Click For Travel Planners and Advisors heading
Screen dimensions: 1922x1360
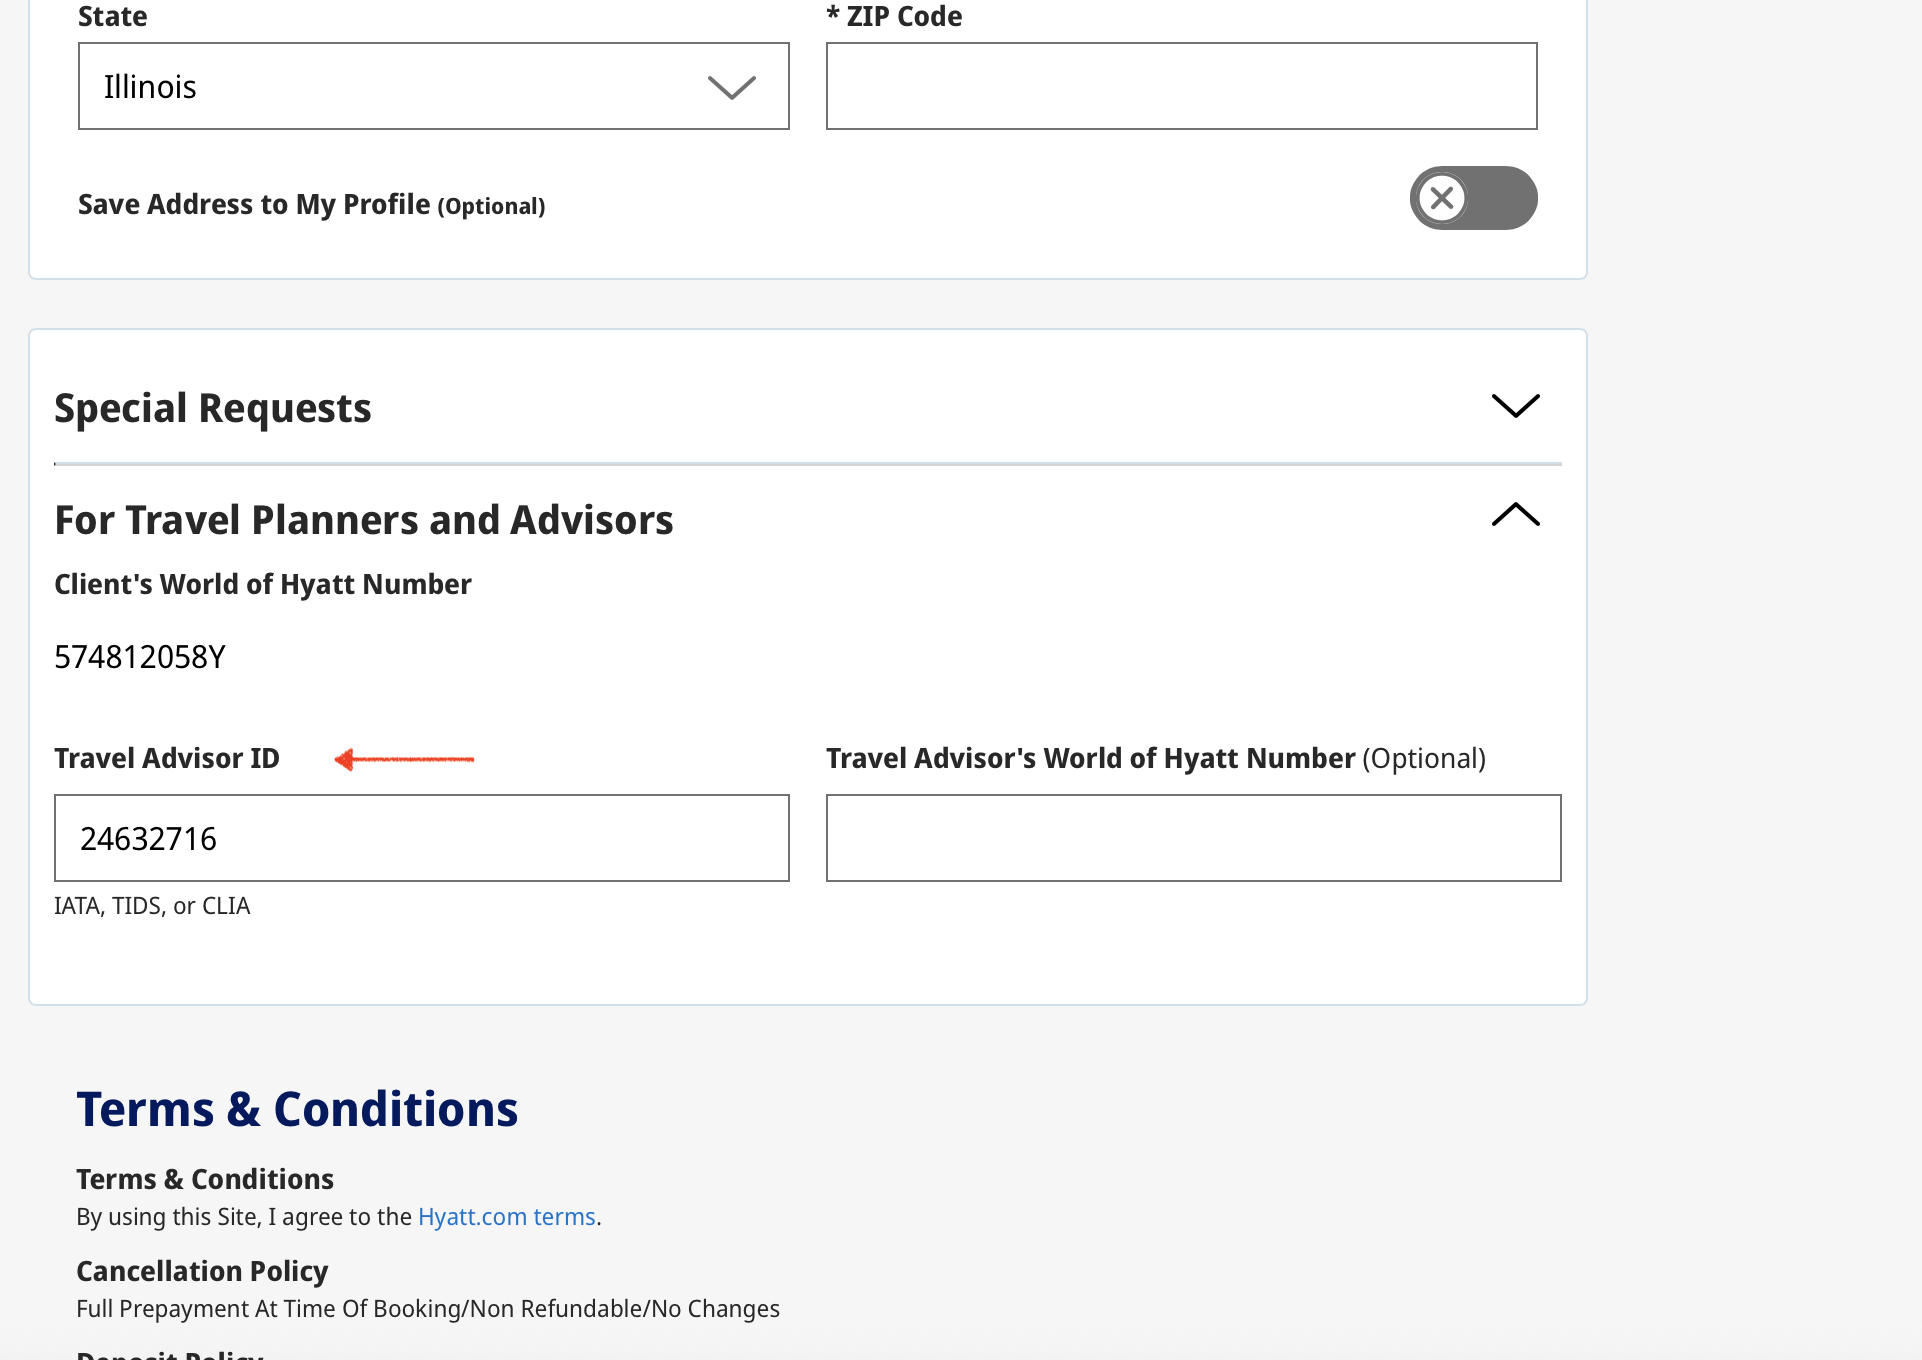point(364,520)
